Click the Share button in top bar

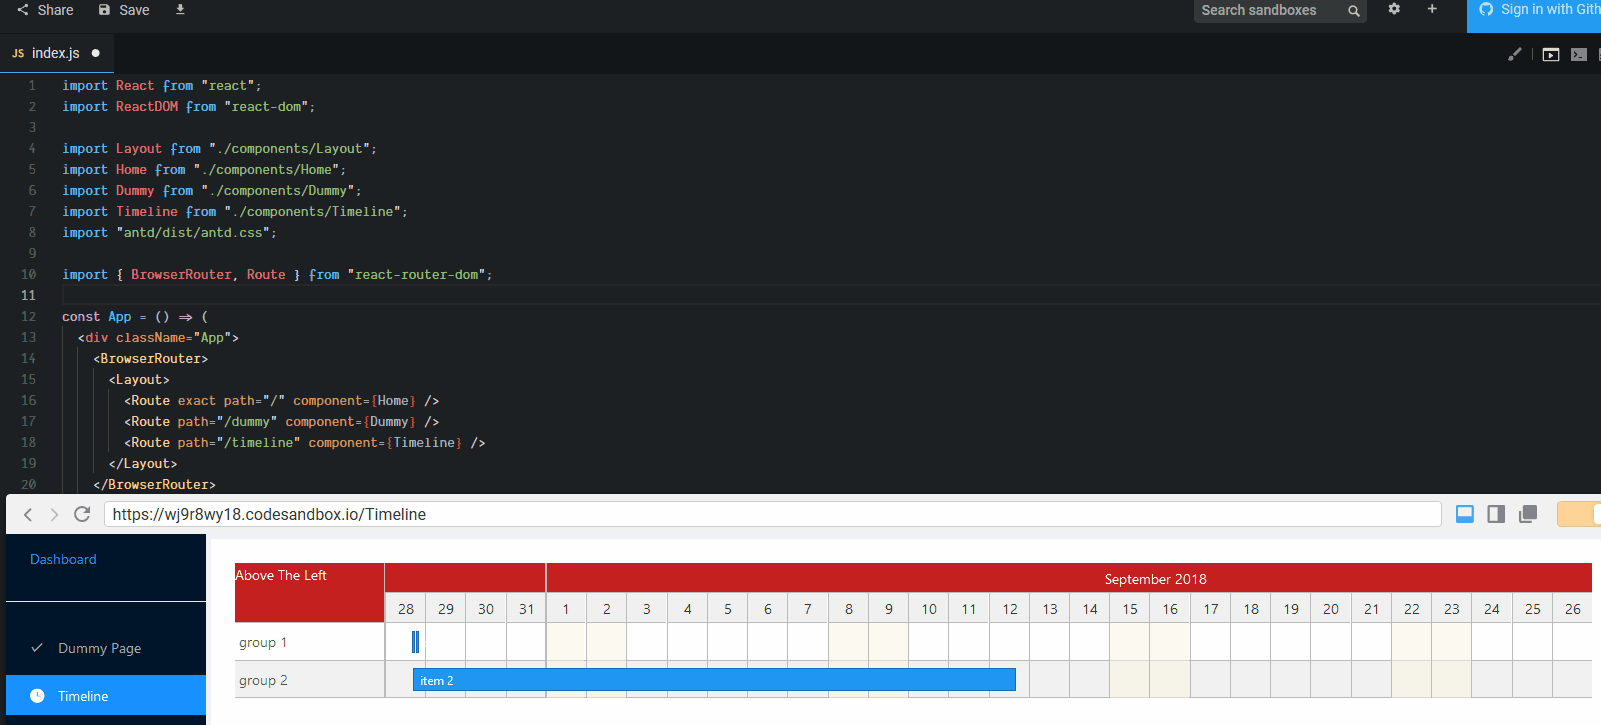point(45,10)
